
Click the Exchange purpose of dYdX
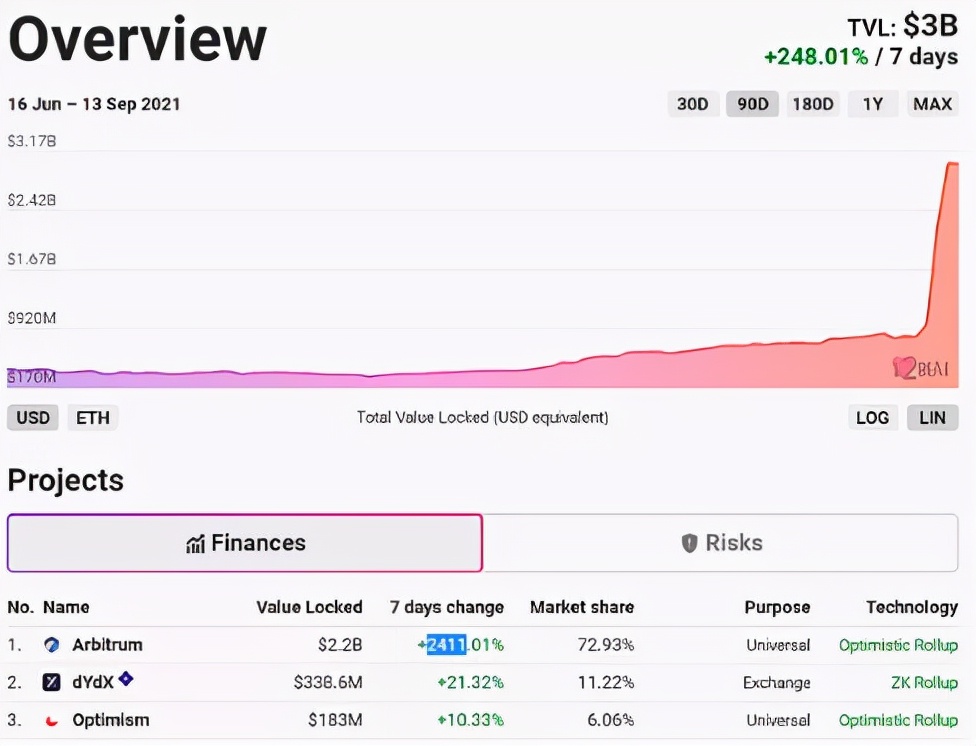point(777,682)
